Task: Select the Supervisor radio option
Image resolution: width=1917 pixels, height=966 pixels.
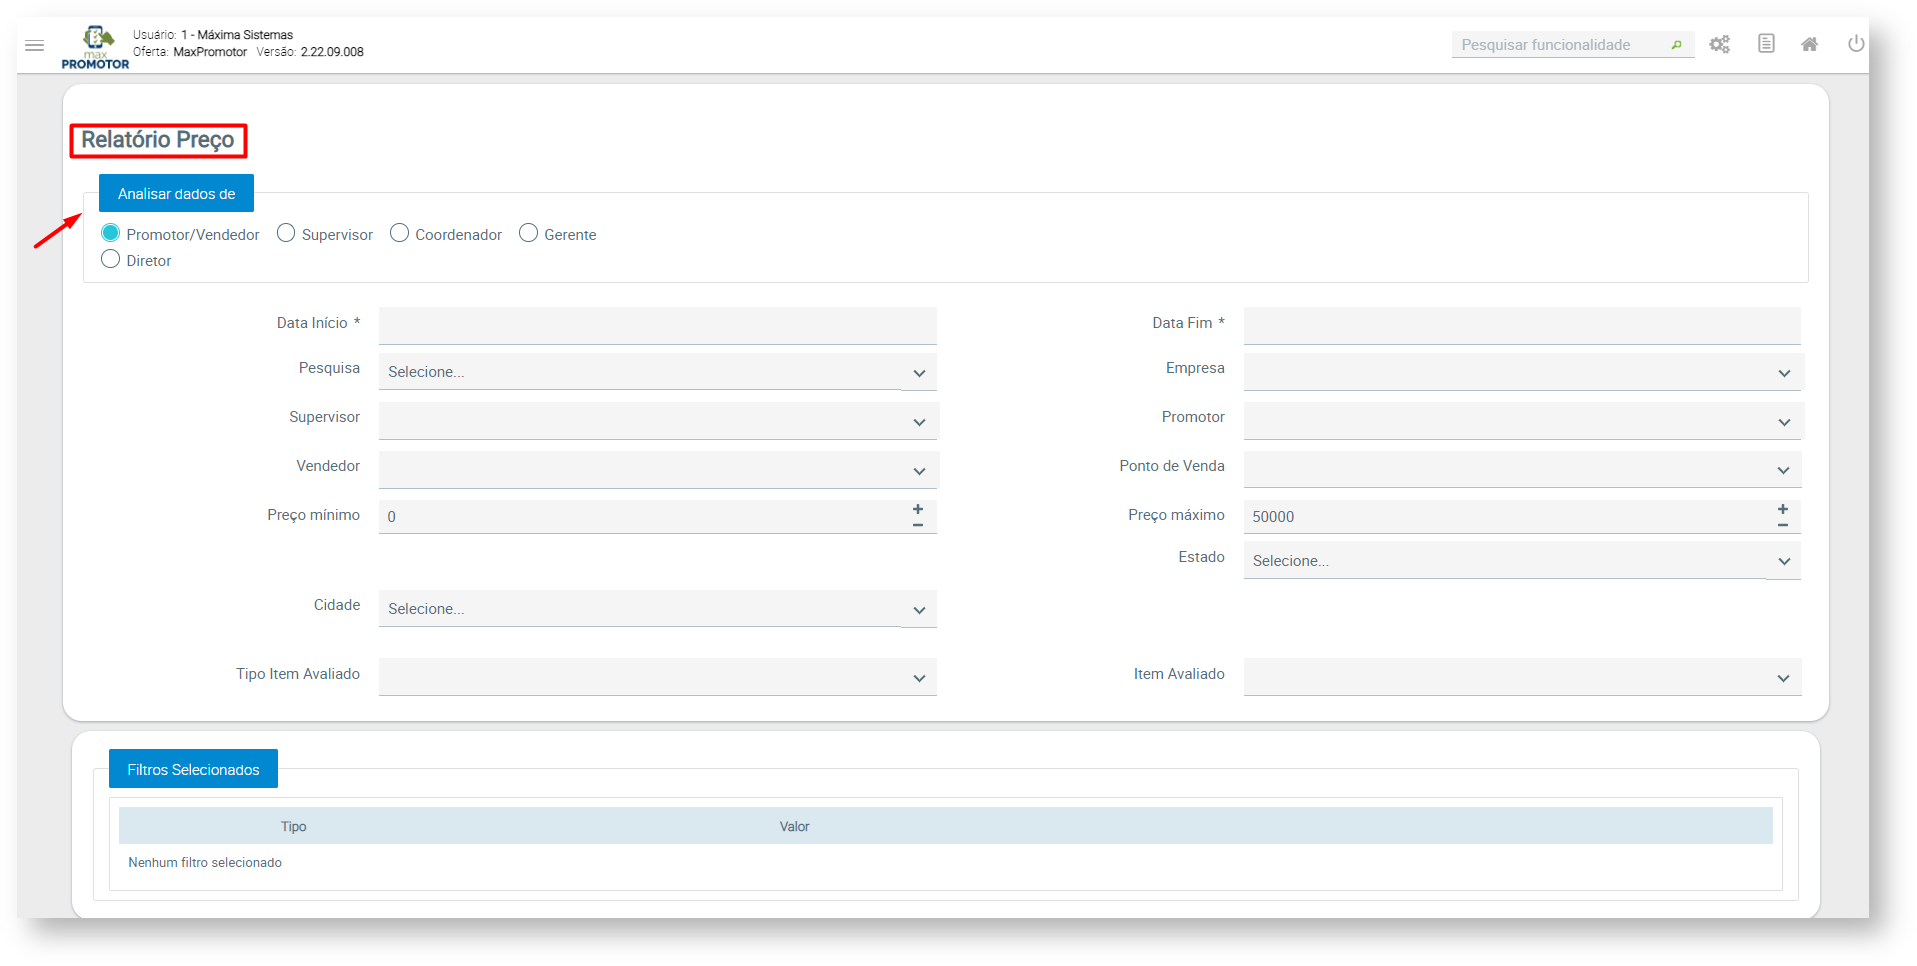Action: point(286,233)
